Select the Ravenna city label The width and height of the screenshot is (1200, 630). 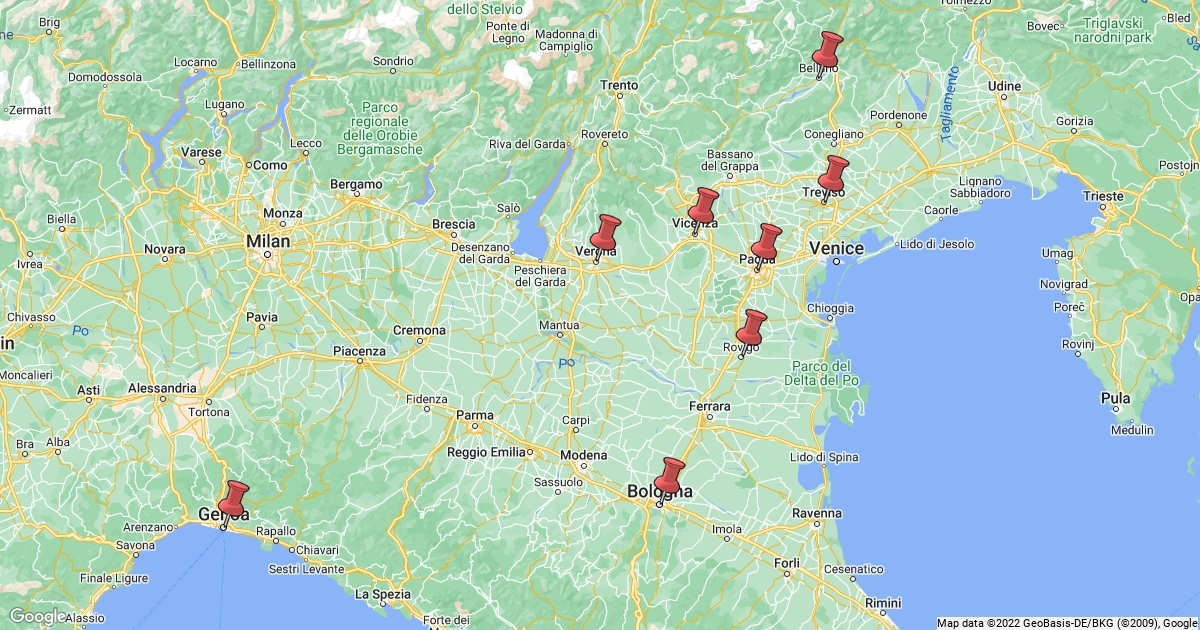(815, 513)
